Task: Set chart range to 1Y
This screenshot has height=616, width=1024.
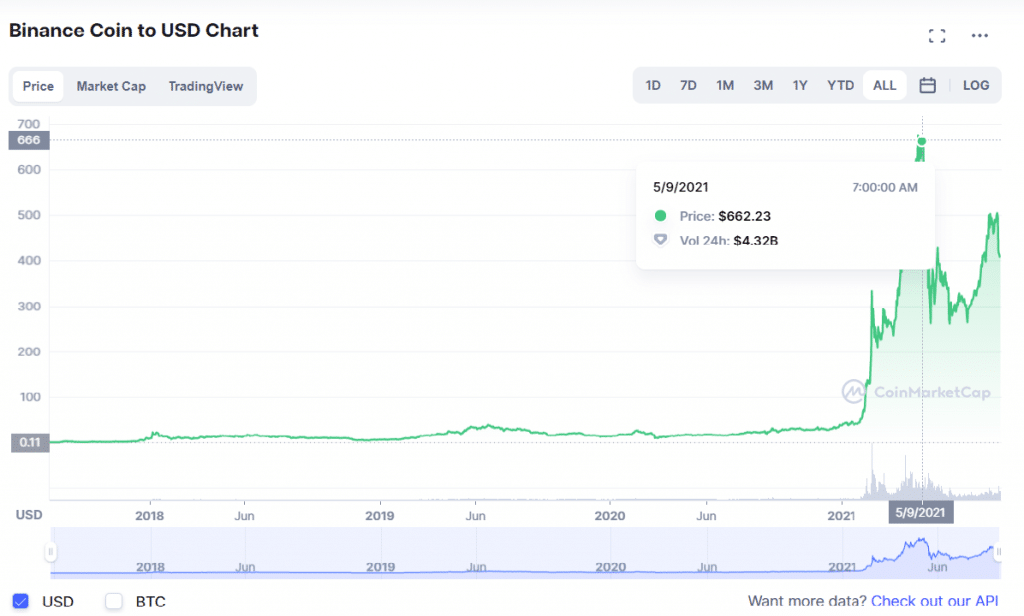Action: pyautogui.click(x=800, y=86)
